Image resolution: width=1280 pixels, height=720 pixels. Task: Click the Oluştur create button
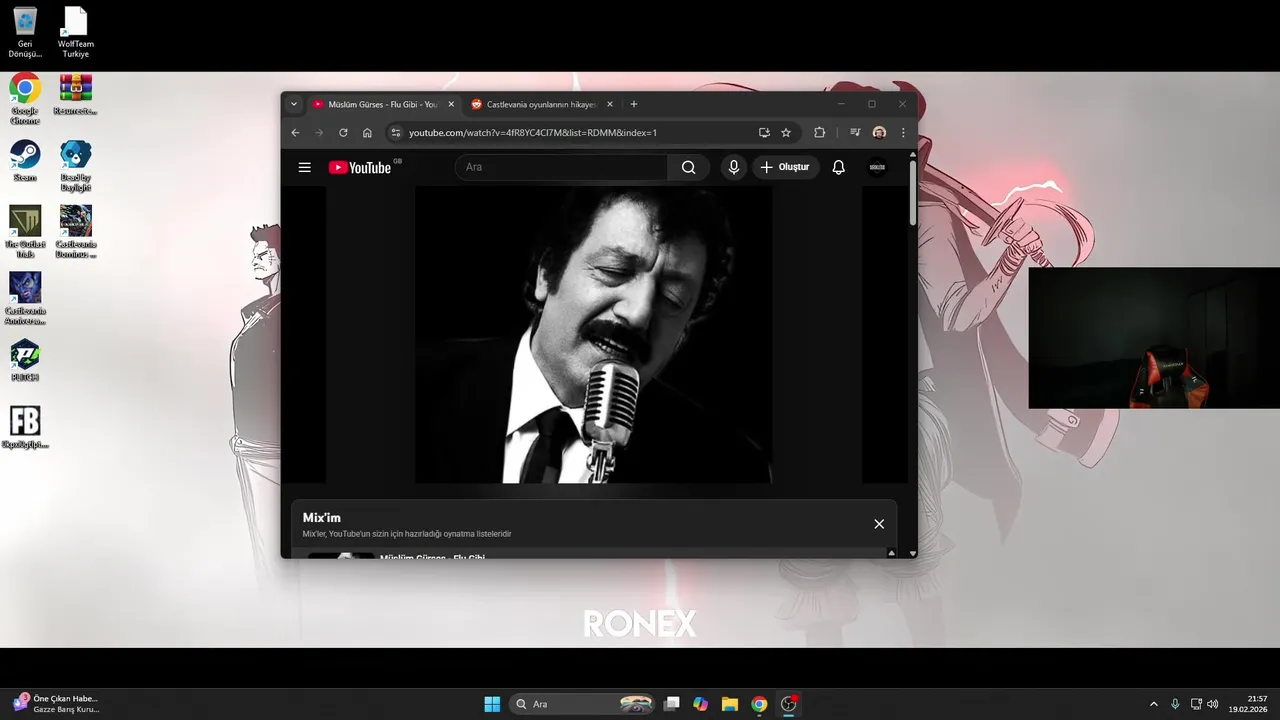(x=786, y=167)
